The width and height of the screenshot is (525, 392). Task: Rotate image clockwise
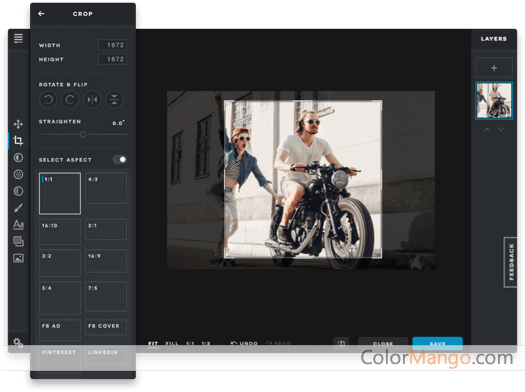coord(70,100)
